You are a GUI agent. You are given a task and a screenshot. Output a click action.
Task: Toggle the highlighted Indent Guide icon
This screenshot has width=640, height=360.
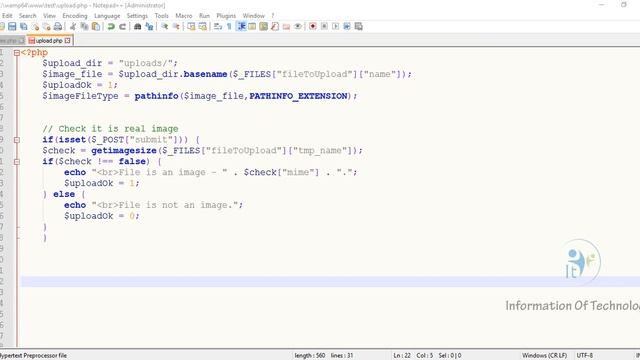point(241,27)
